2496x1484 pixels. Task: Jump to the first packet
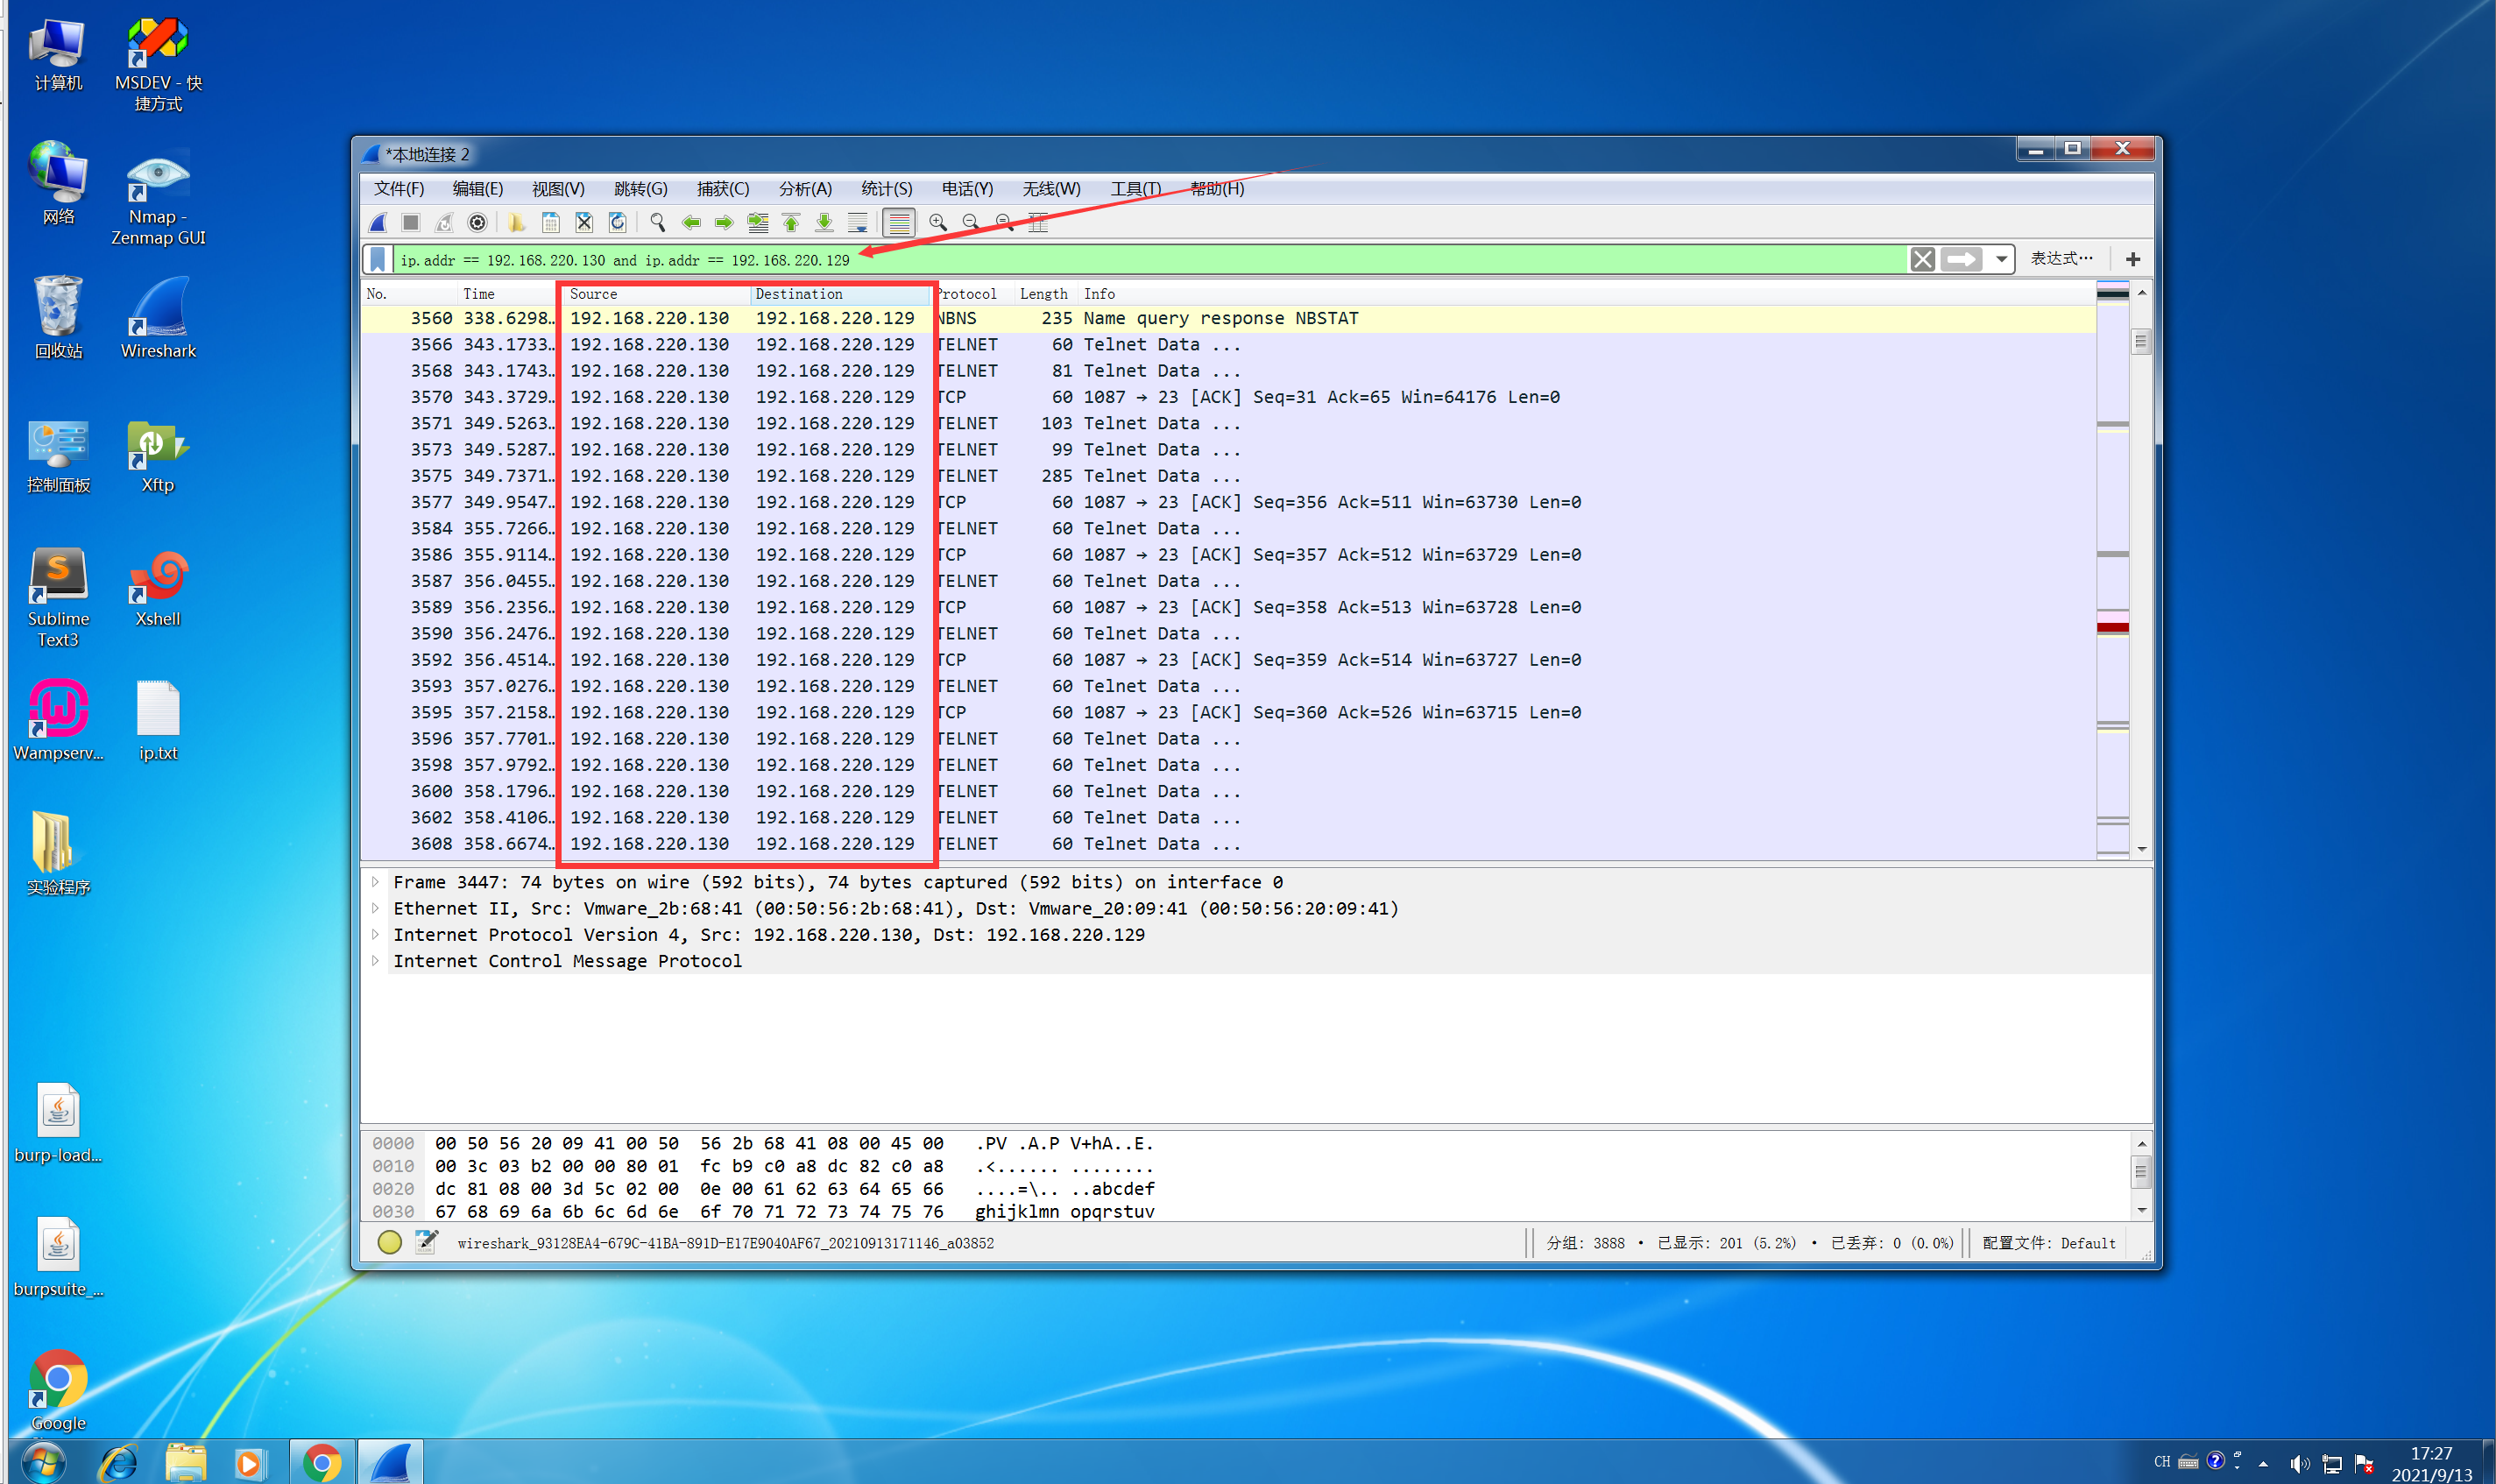[x=791, y=223]
